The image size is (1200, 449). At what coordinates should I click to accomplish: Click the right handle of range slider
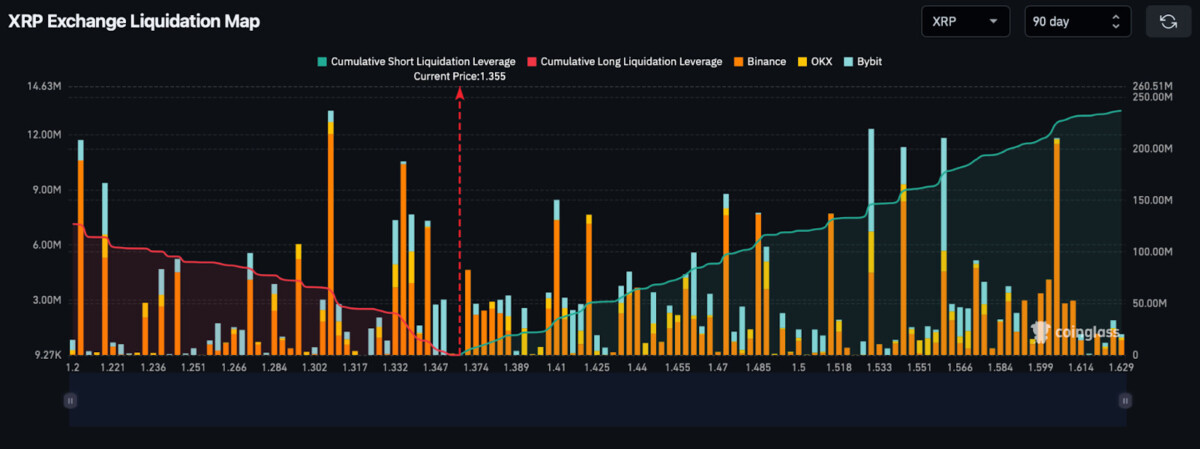pos(1125,400)
